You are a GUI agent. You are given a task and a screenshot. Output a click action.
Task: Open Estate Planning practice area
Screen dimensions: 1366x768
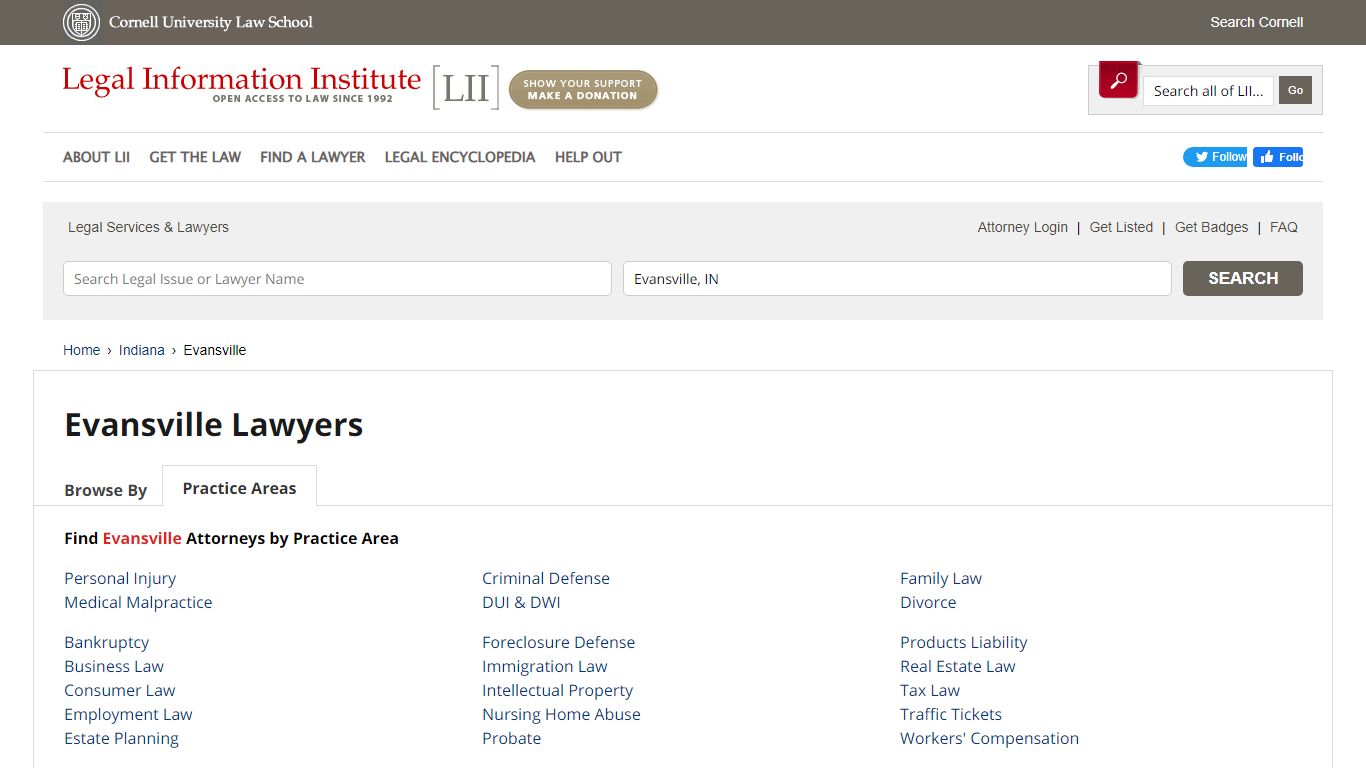[121, 738]
